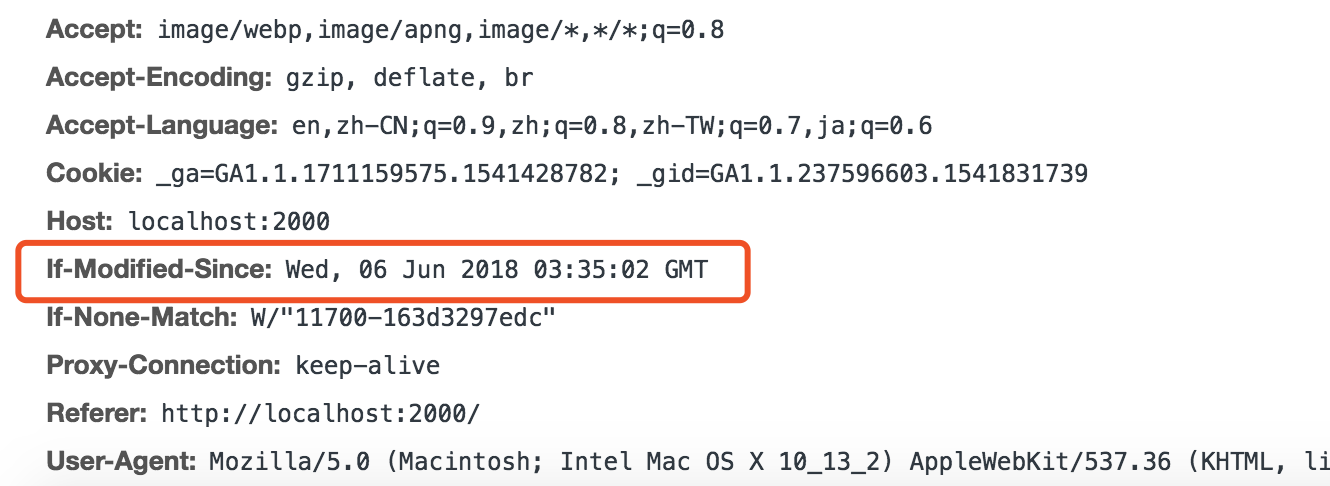Select the Host header label

(x=82, y=221)
